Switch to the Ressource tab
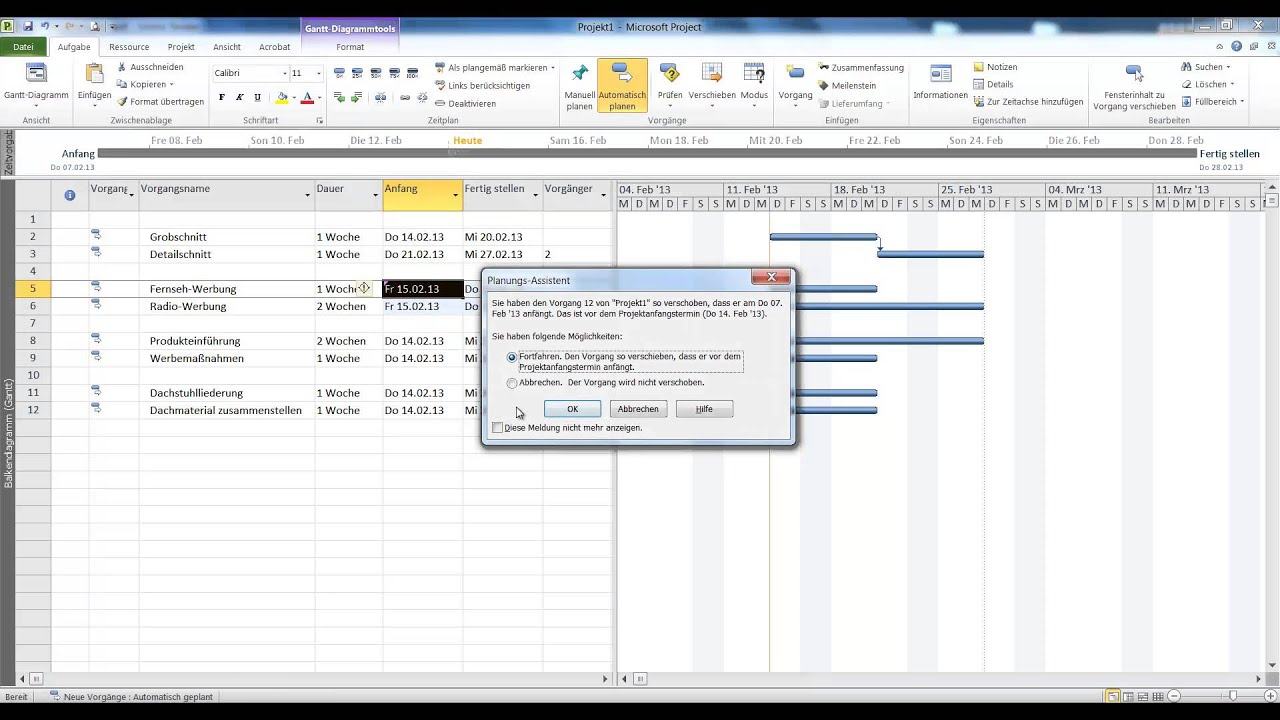Viewport: 1280px width, 720px height. point(129,47)
